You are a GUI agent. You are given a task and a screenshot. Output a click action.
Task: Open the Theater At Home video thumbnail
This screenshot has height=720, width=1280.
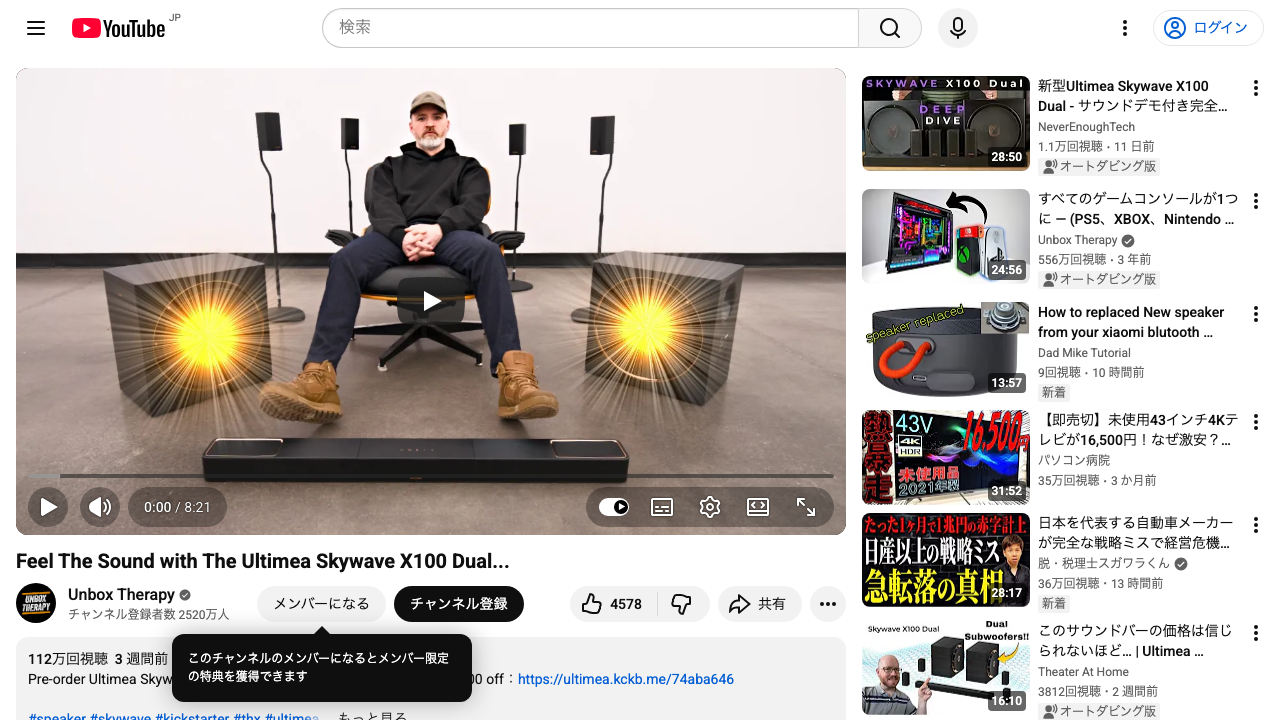tap(946, 668)
